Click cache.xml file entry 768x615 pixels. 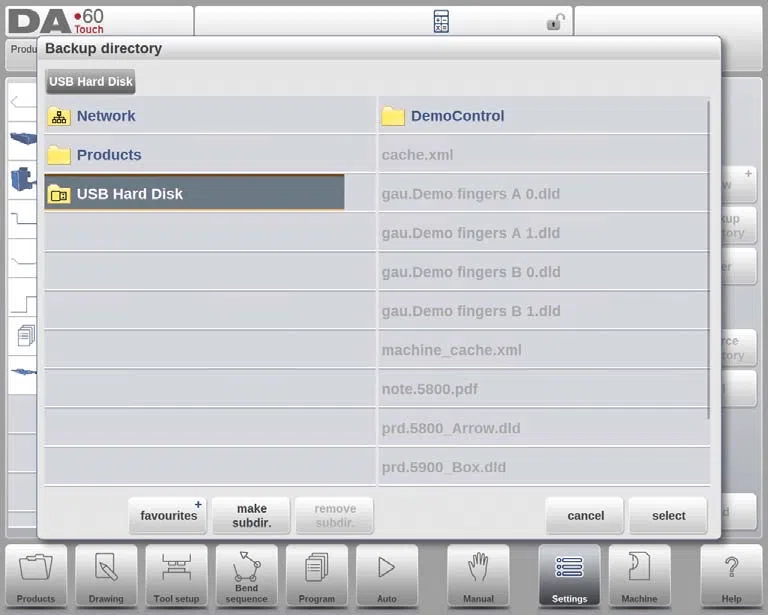click(544, 154)
